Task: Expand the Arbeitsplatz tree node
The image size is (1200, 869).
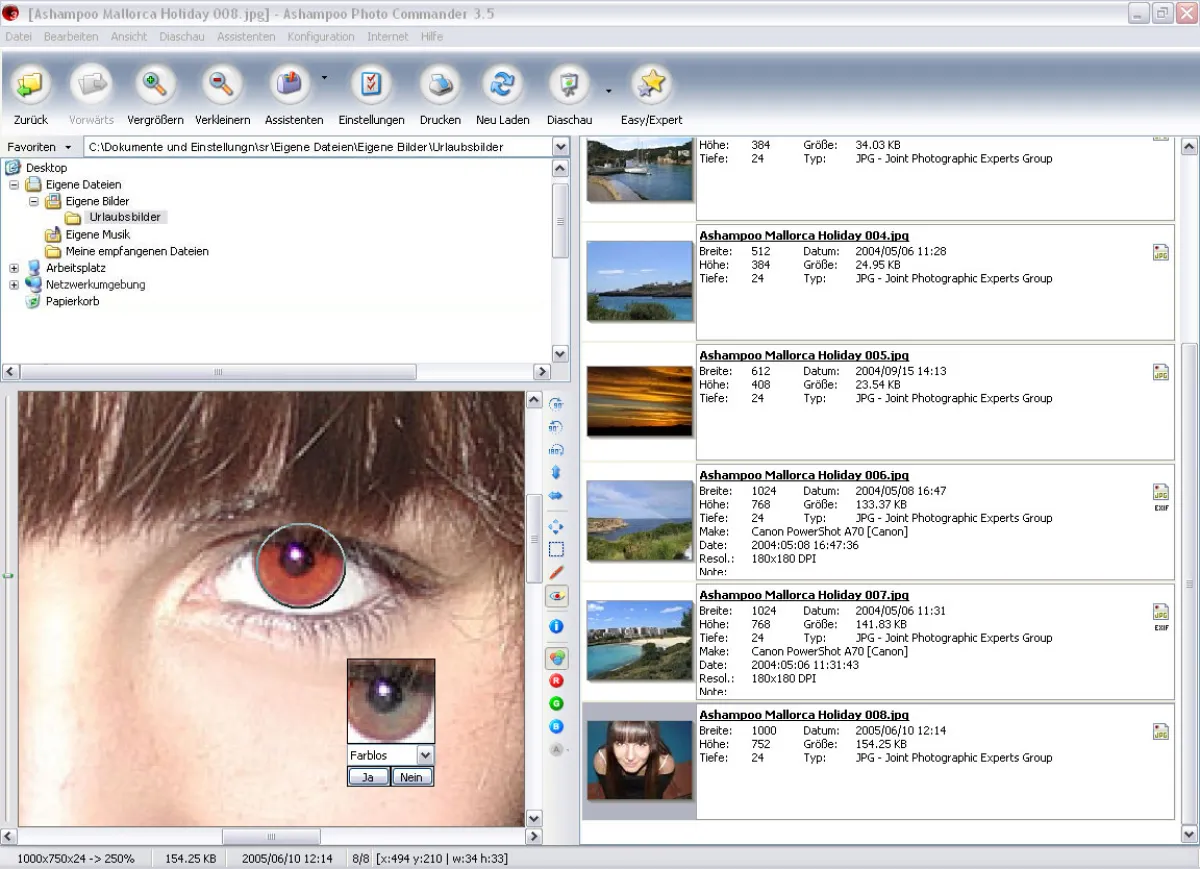Action: click(x=14, y=268)
